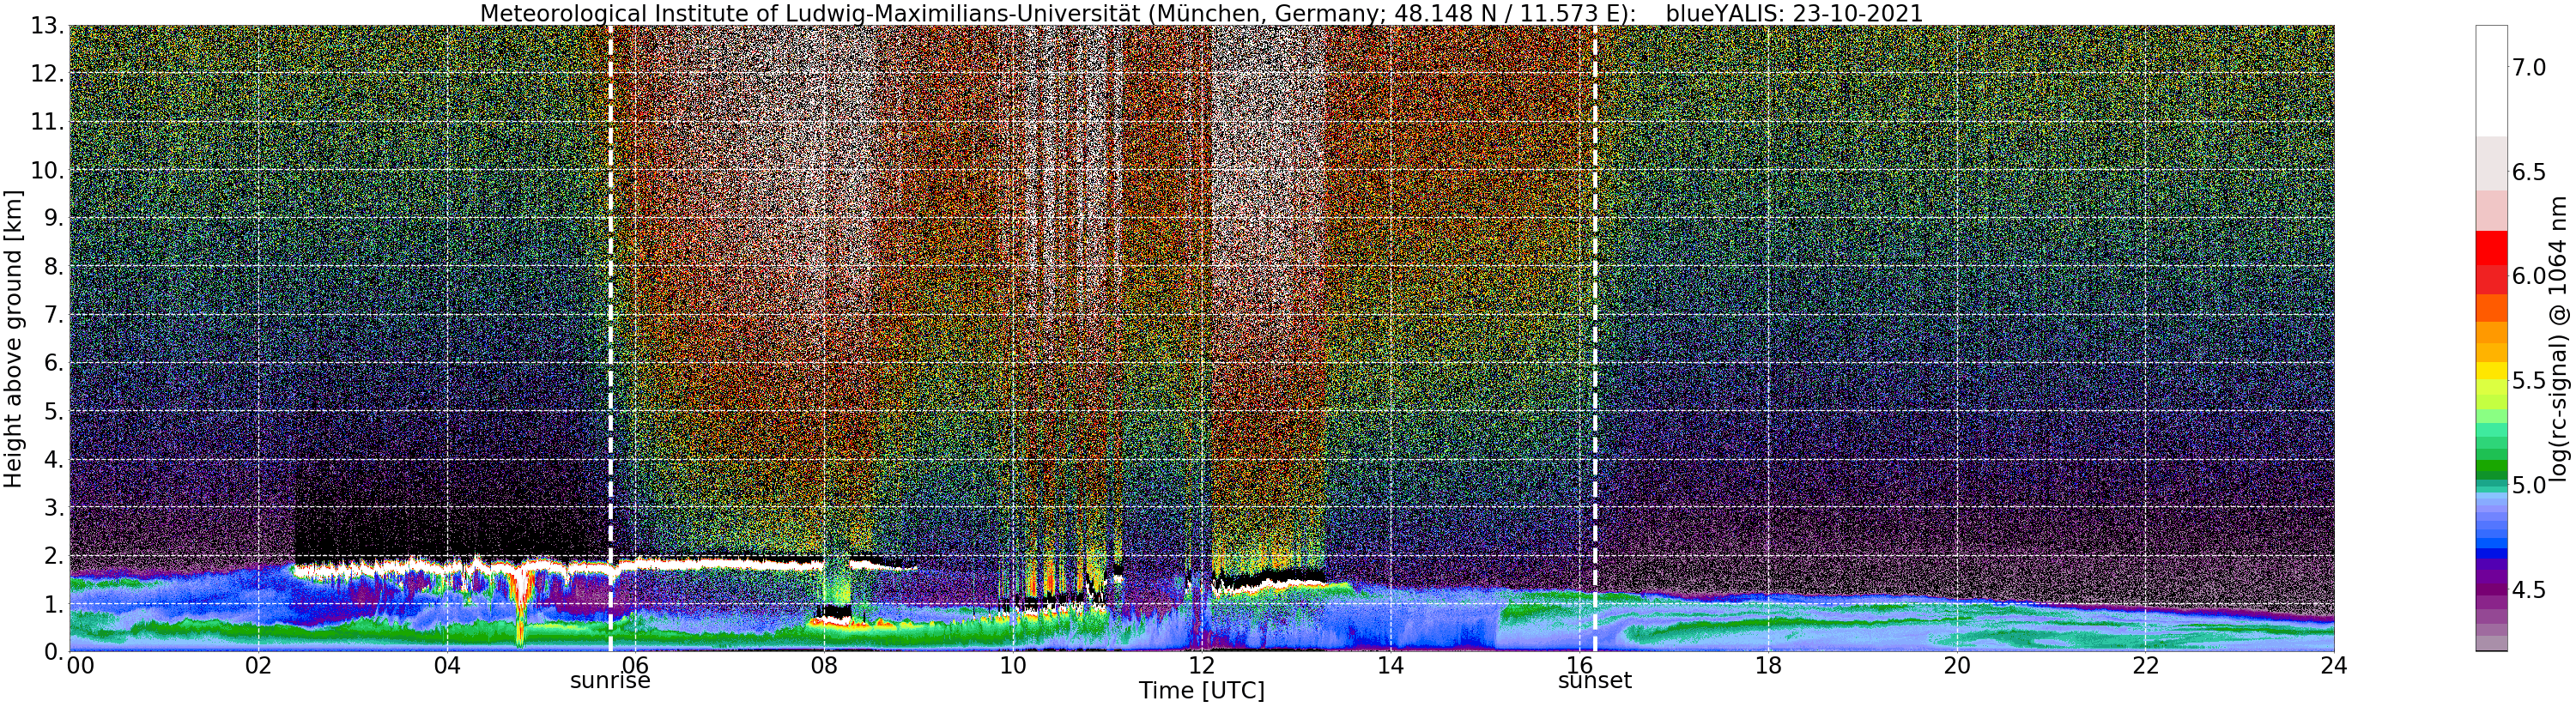Click the height axis tick label 4.
Screen dimensions: 2576x707
coord(54,460)
